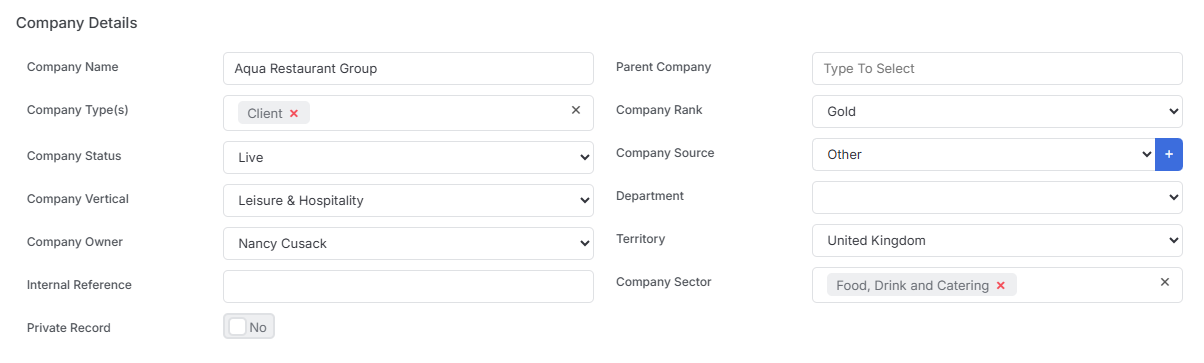1204x363 pixels.
Task: Click into the Company Name field
Action: tap(408, 68)
